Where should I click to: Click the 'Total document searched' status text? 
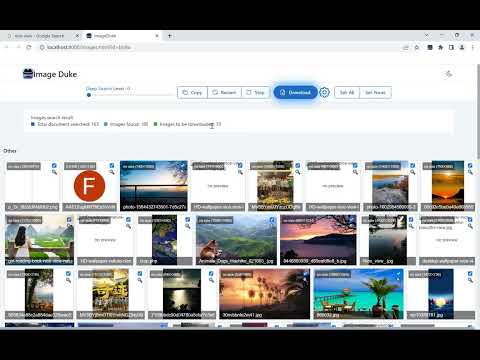(x=68, y=124)
